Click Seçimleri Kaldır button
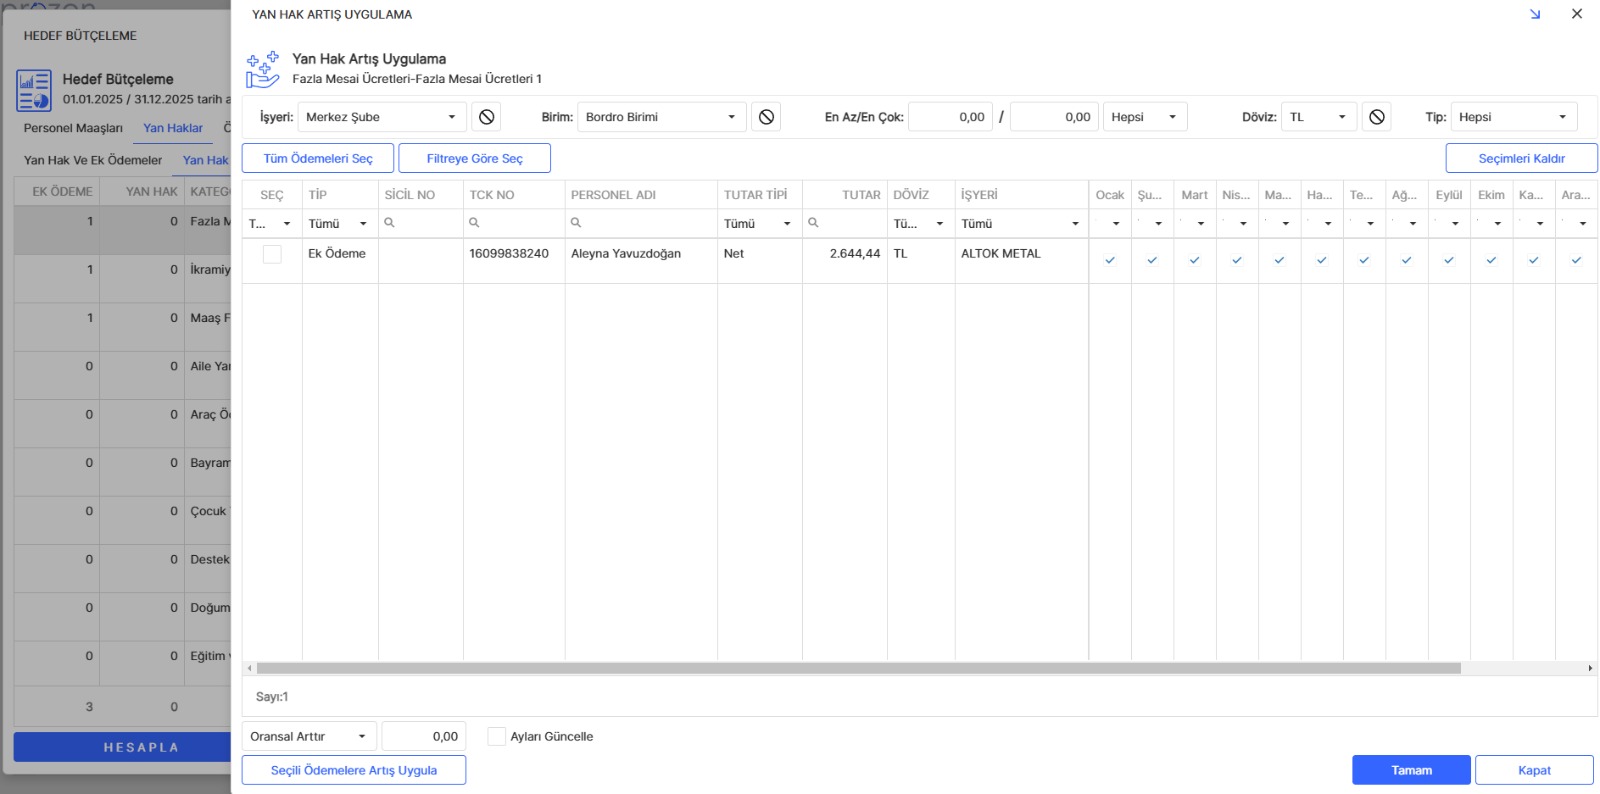1600x794 pixels. coord(1521,158)
